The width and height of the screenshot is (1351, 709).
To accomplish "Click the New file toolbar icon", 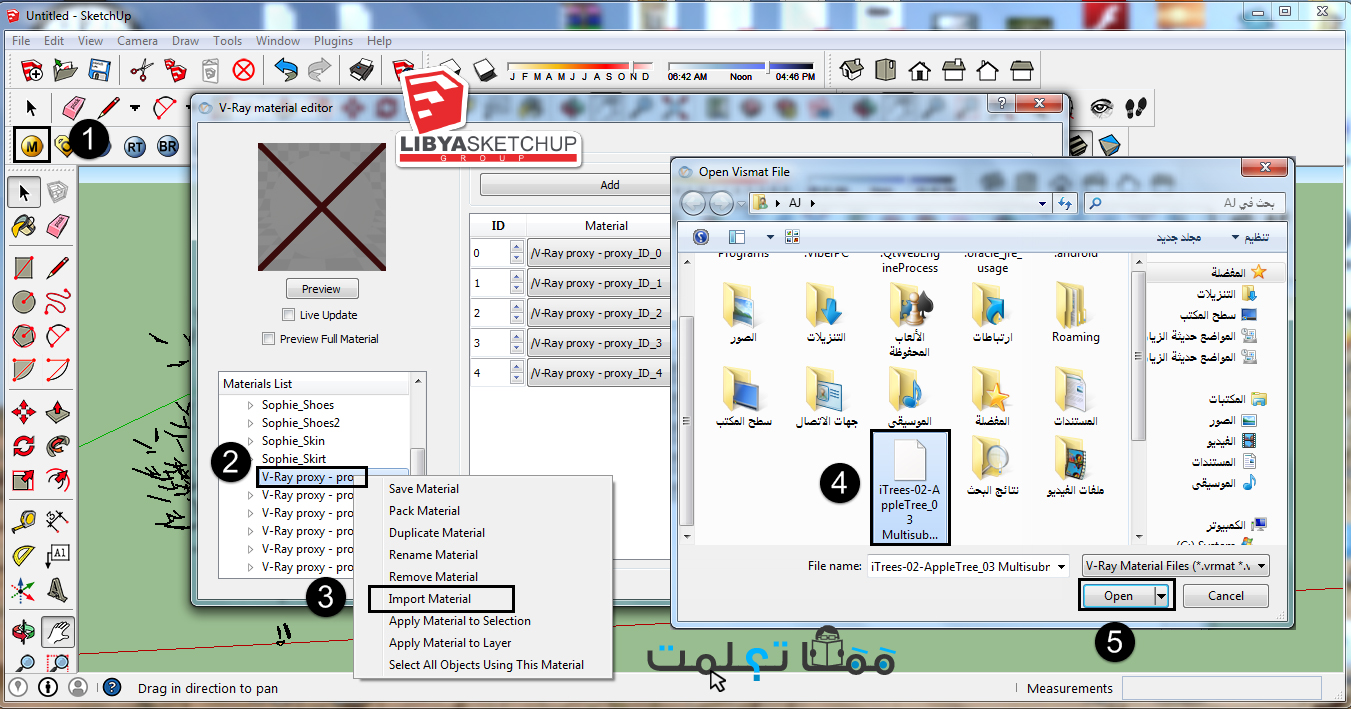I will [x=33, y=70].
